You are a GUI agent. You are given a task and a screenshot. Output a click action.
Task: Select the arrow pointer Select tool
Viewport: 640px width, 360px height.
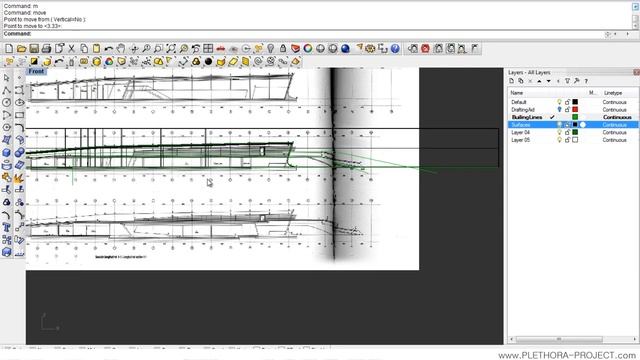click(7, 78)
